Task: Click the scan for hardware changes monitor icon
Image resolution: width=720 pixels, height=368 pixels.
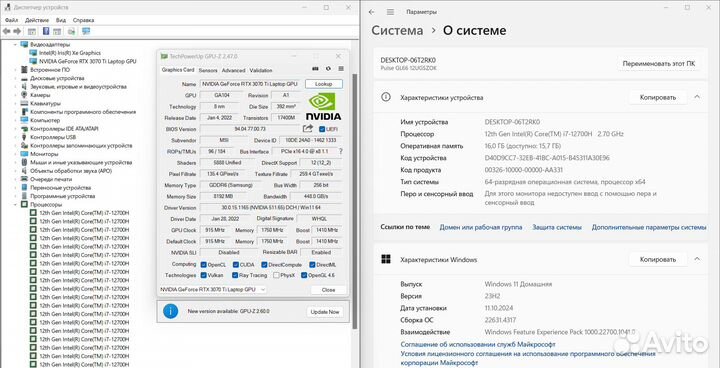Action: tap(86, 31)
